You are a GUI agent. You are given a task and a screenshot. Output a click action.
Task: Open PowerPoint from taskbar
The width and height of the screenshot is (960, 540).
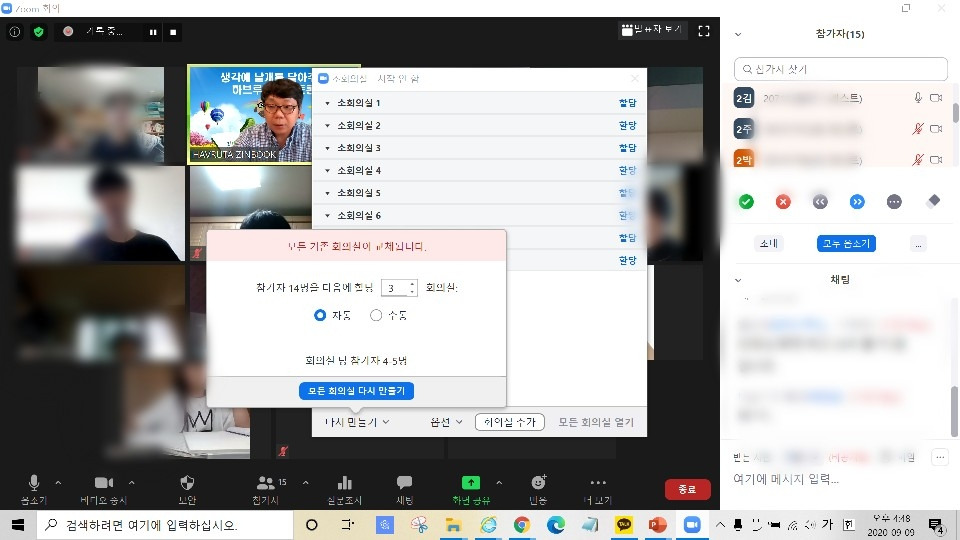(x=658, y=525)
